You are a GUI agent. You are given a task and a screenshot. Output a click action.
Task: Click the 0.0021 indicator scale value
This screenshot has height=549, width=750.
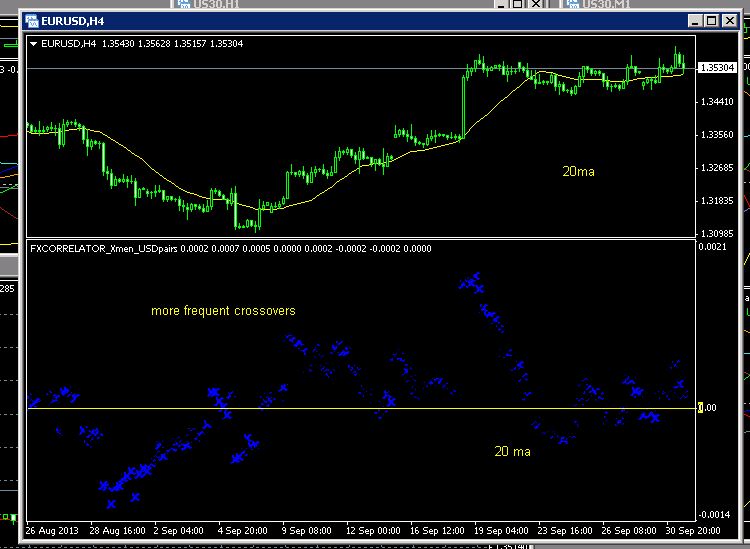pyautogui.click(x=712, y=247)
